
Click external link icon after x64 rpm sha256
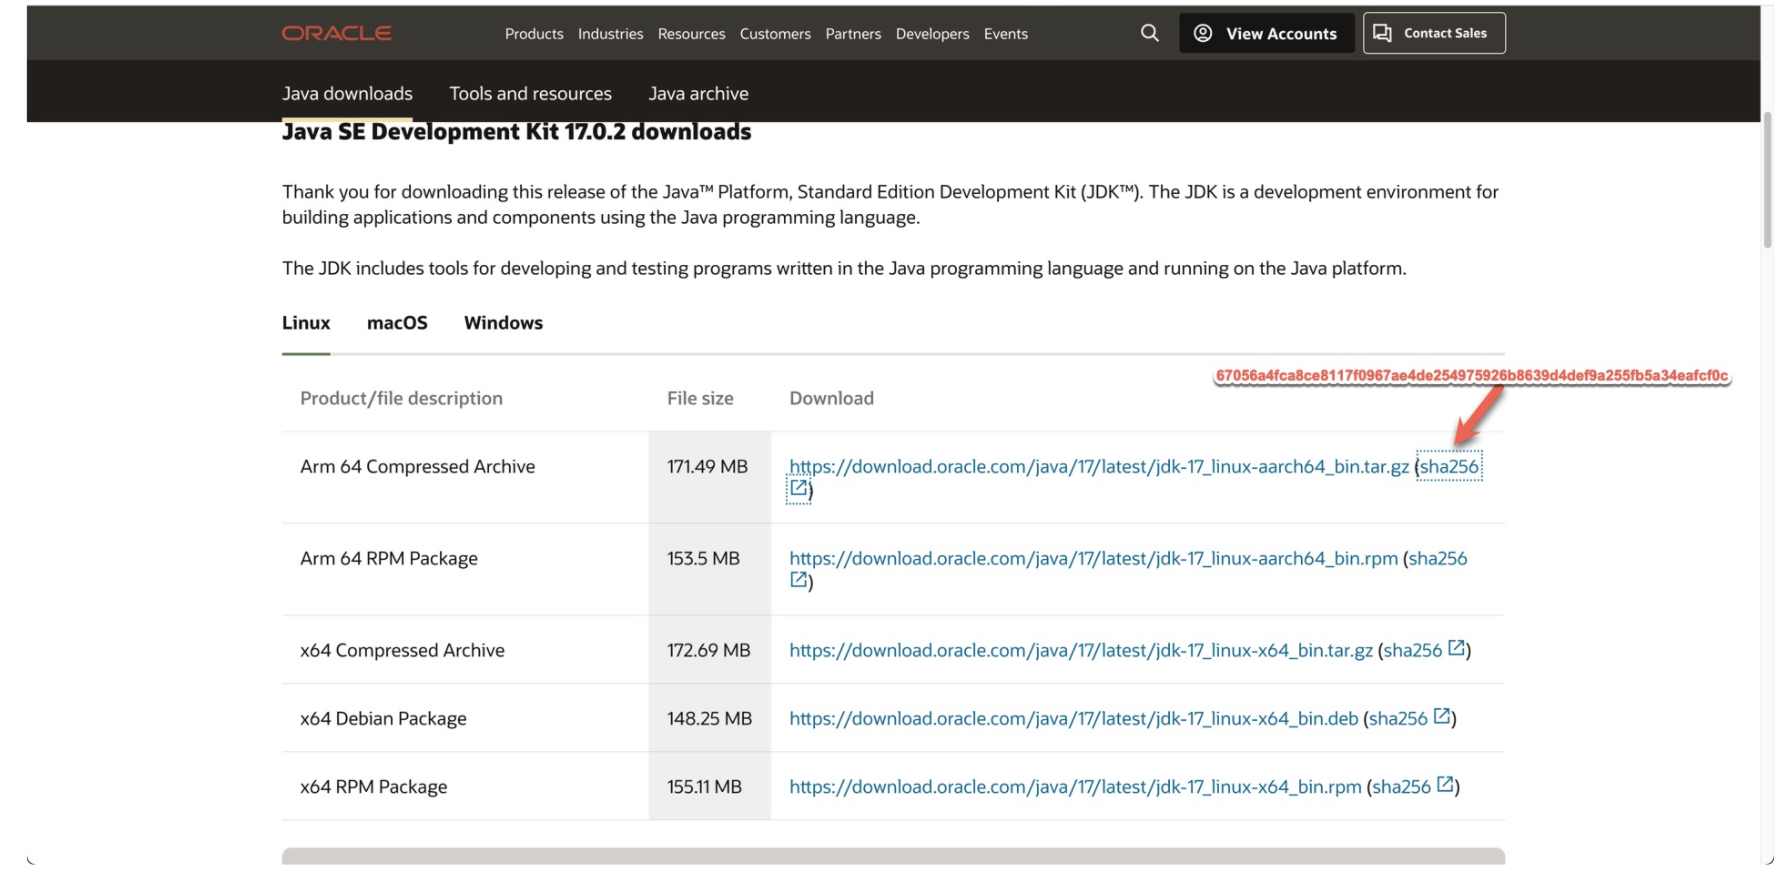1445,785
